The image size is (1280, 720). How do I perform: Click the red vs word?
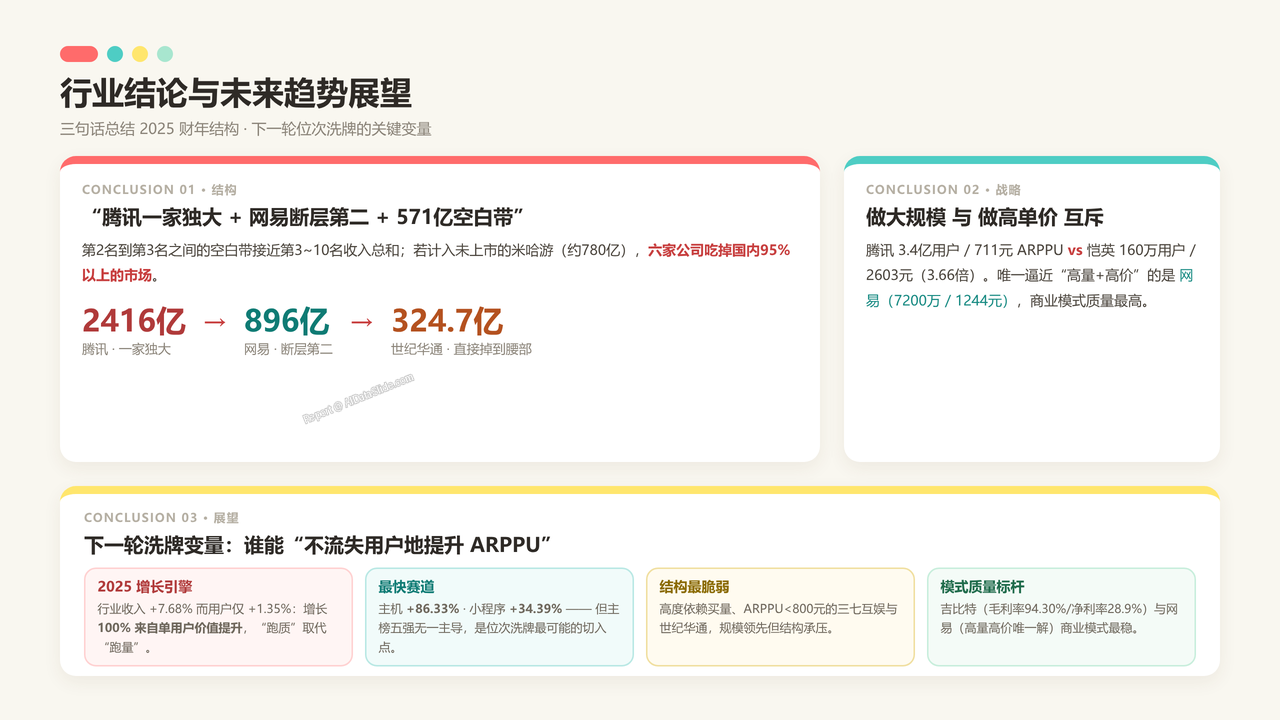pos(1075,251)
